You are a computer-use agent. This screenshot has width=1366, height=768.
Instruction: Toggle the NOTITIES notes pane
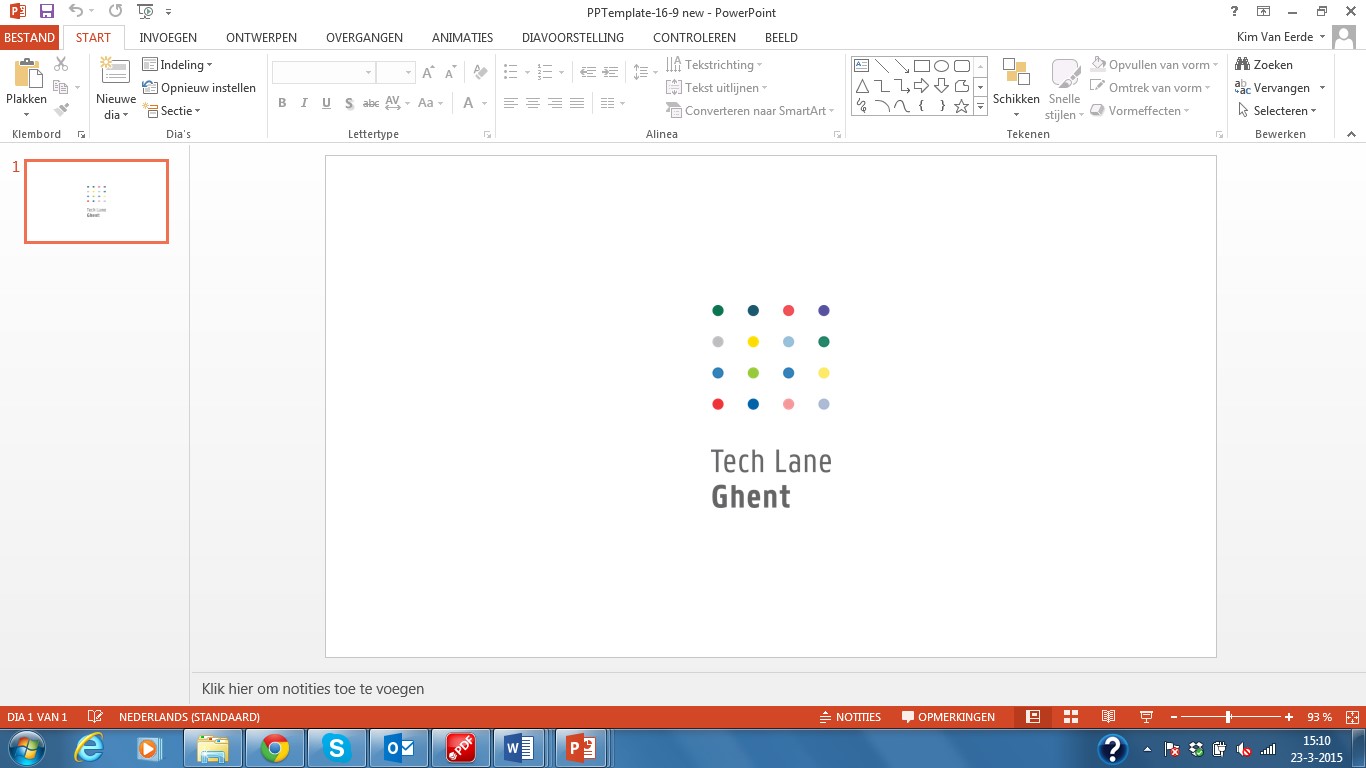pos(850,717)
